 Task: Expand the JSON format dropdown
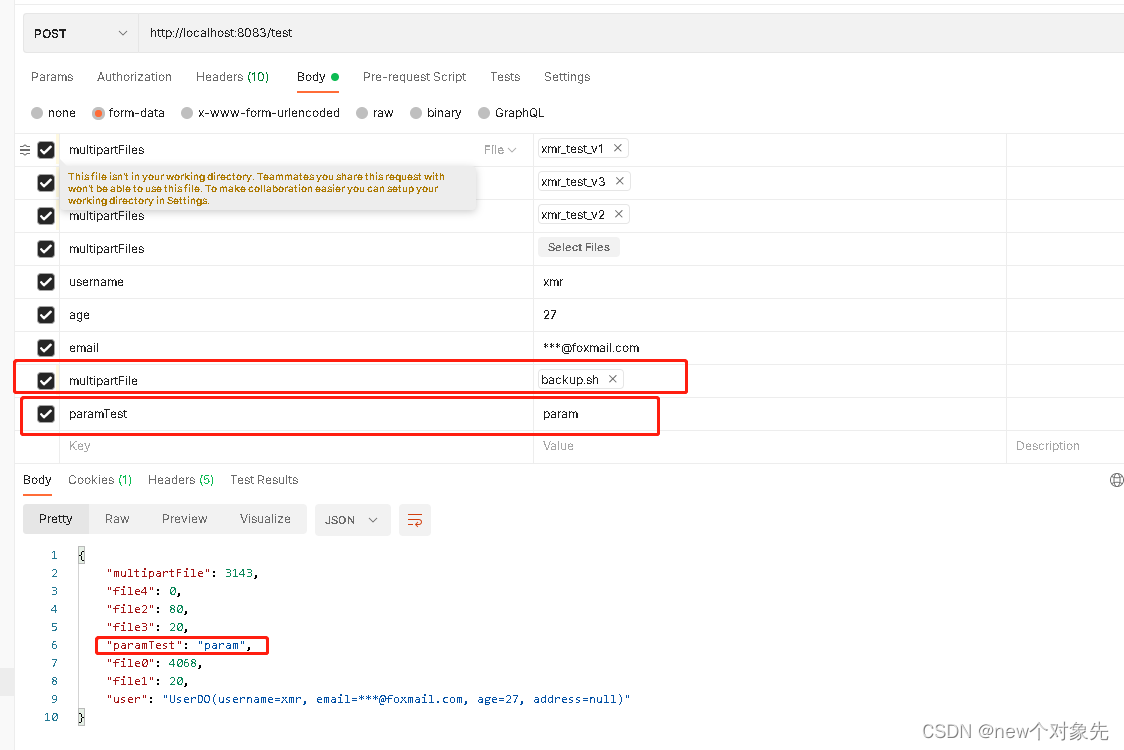coord(352,520)
